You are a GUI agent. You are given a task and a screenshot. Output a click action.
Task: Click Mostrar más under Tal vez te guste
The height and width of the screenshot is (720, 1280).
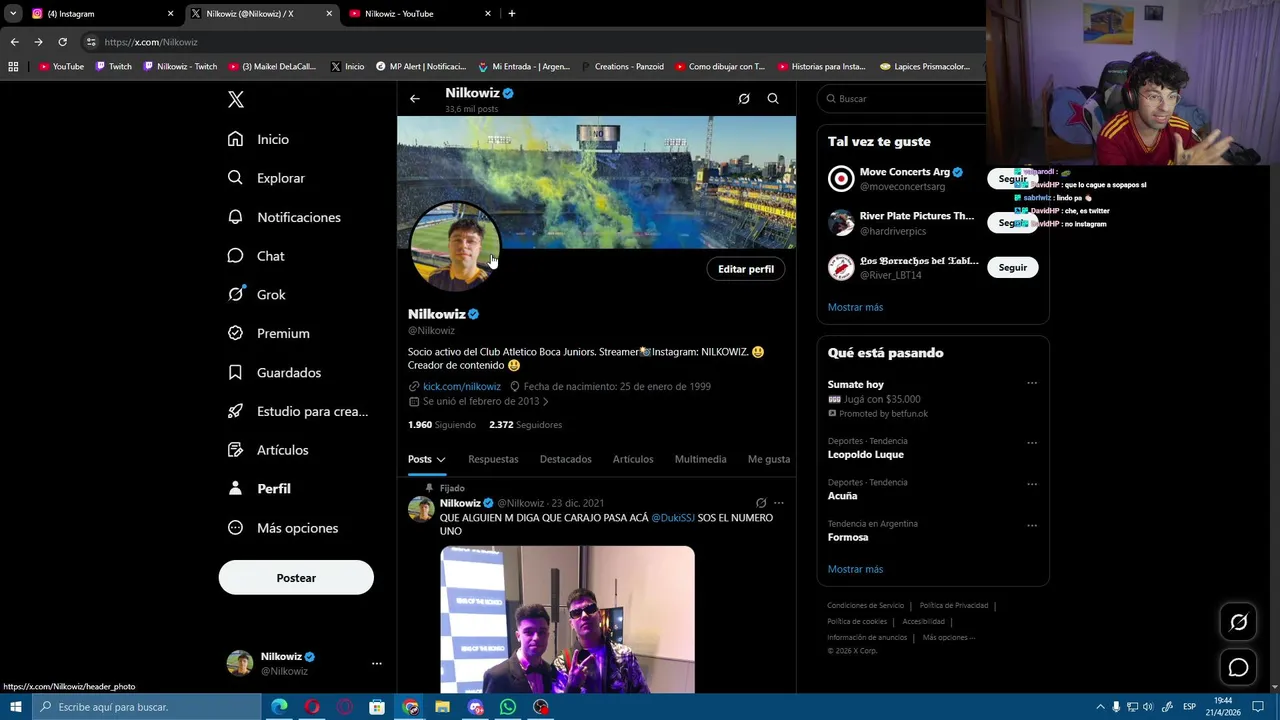[855, 307]
